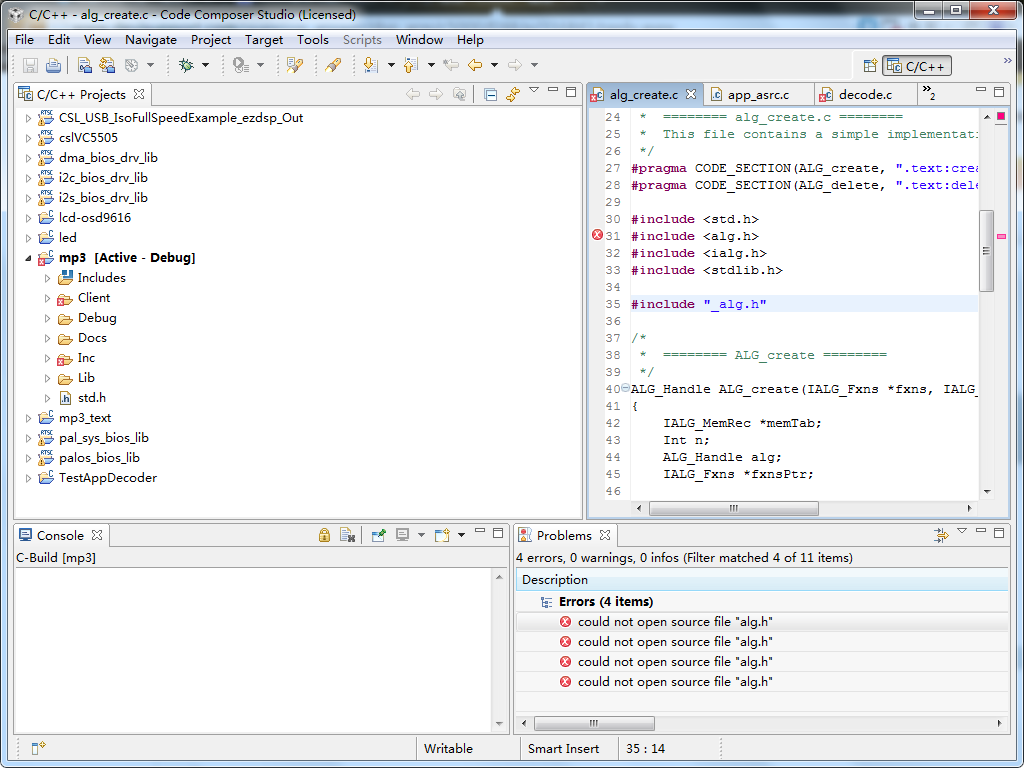Click the editor's vertical scrollbar thumb

point(986,250)
